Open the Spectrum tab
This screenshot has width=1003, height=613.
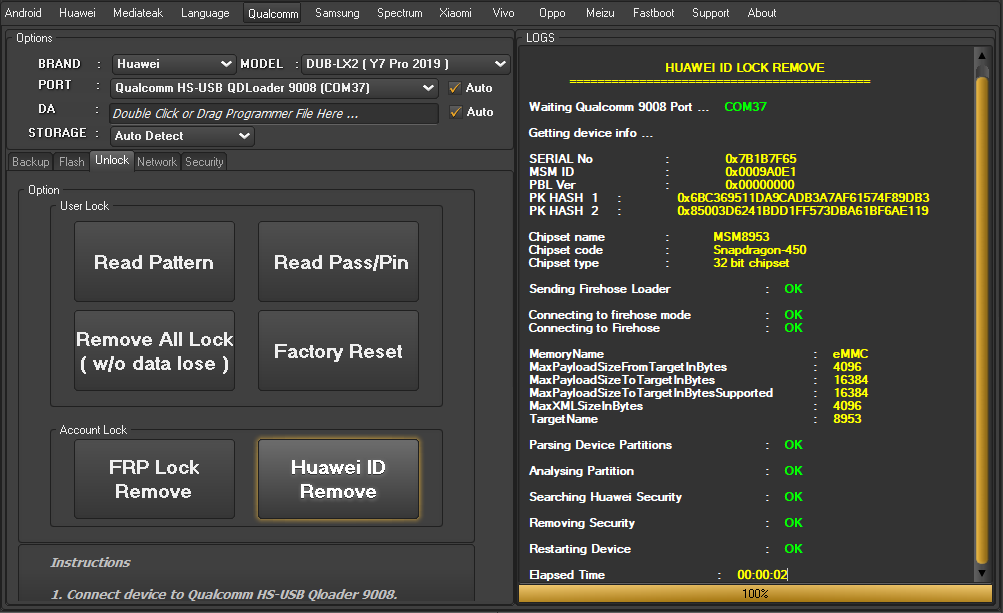coord(400,13)
